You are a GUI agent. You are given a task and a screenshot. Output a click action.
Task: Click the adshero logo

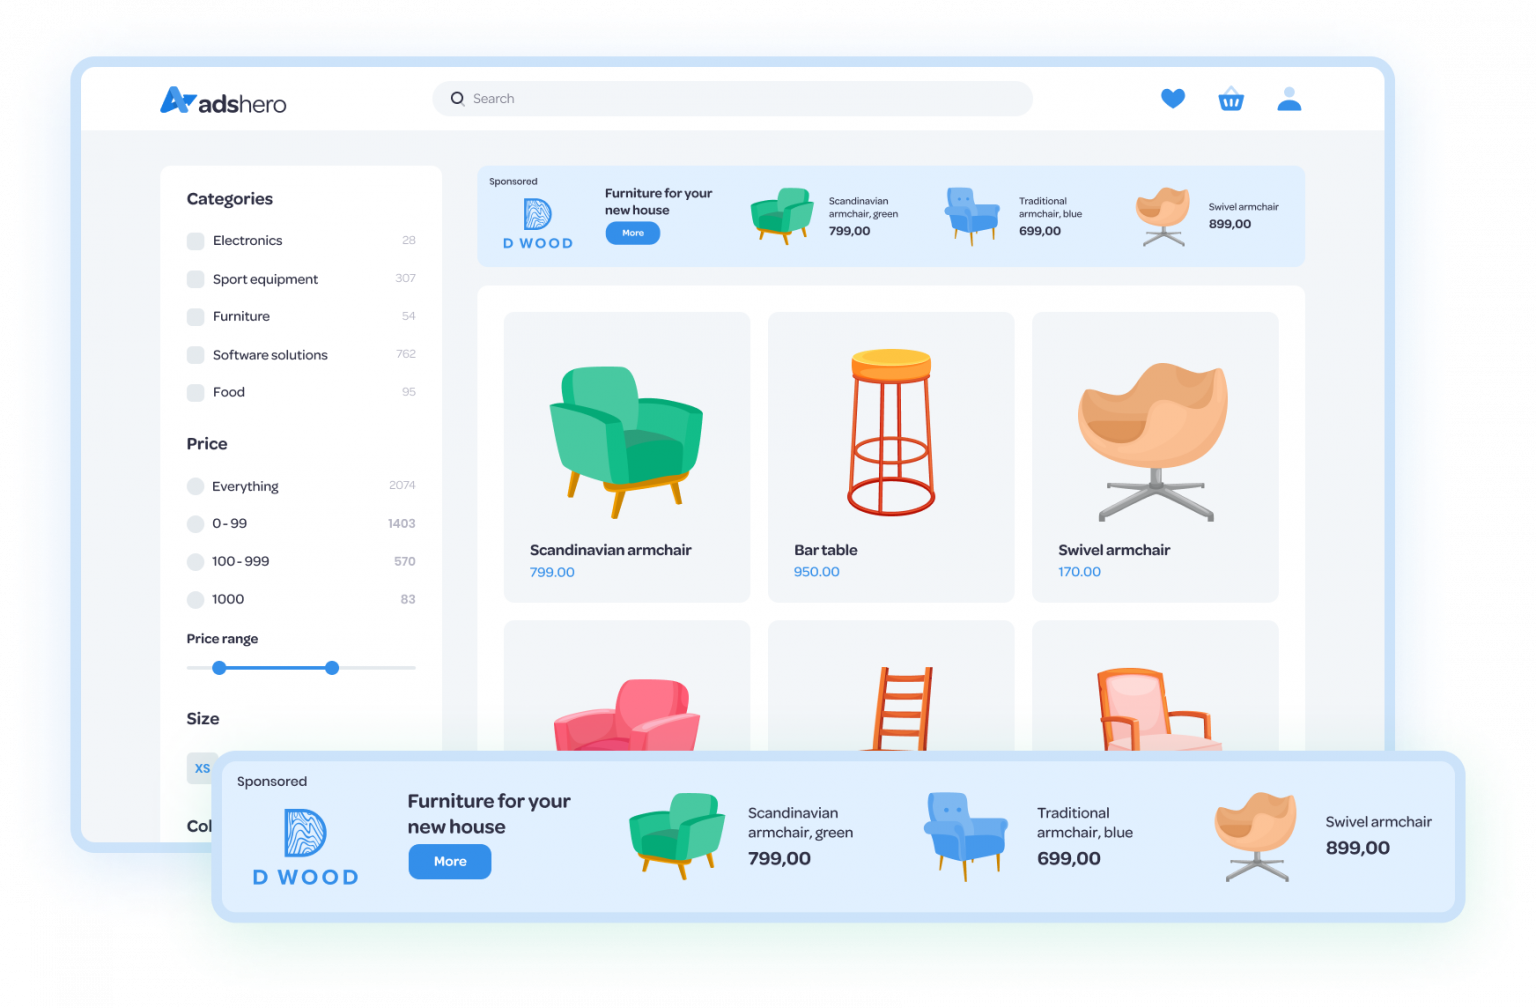tap(223, 101)
